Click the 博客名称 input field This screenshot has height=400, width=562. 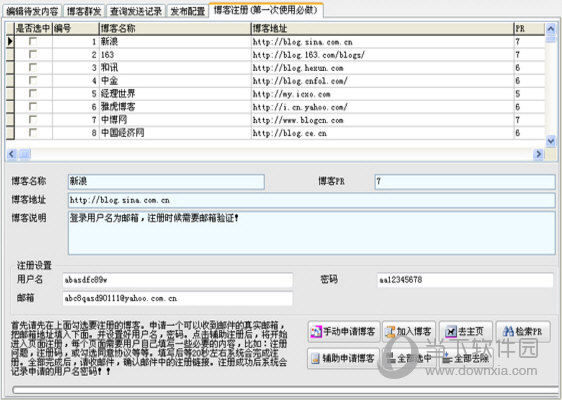pos(166,182)
